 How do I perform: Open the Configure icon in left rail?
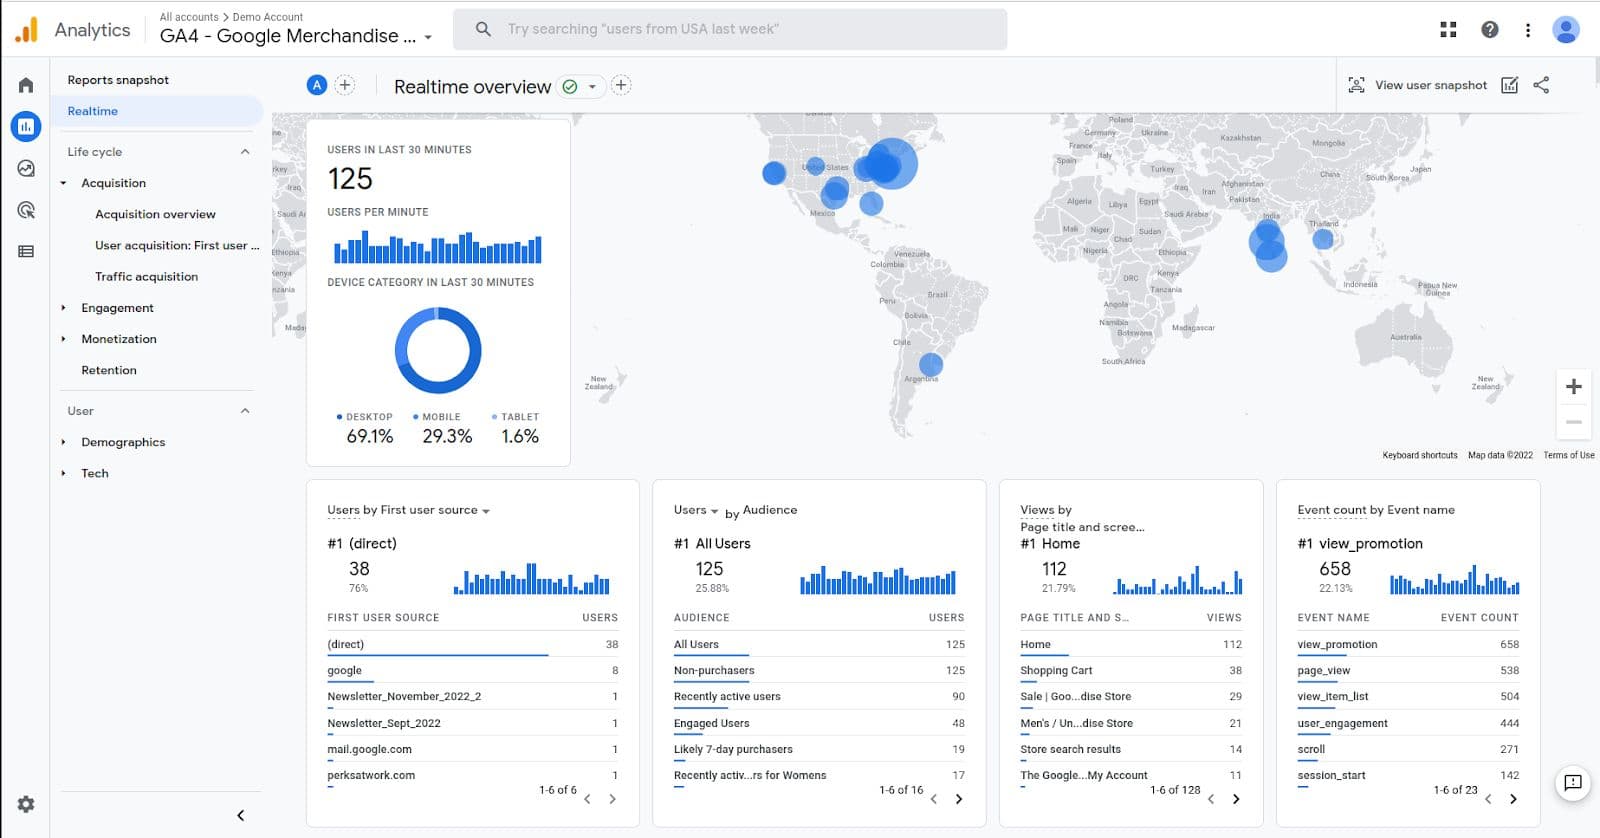tap(26, 252)
